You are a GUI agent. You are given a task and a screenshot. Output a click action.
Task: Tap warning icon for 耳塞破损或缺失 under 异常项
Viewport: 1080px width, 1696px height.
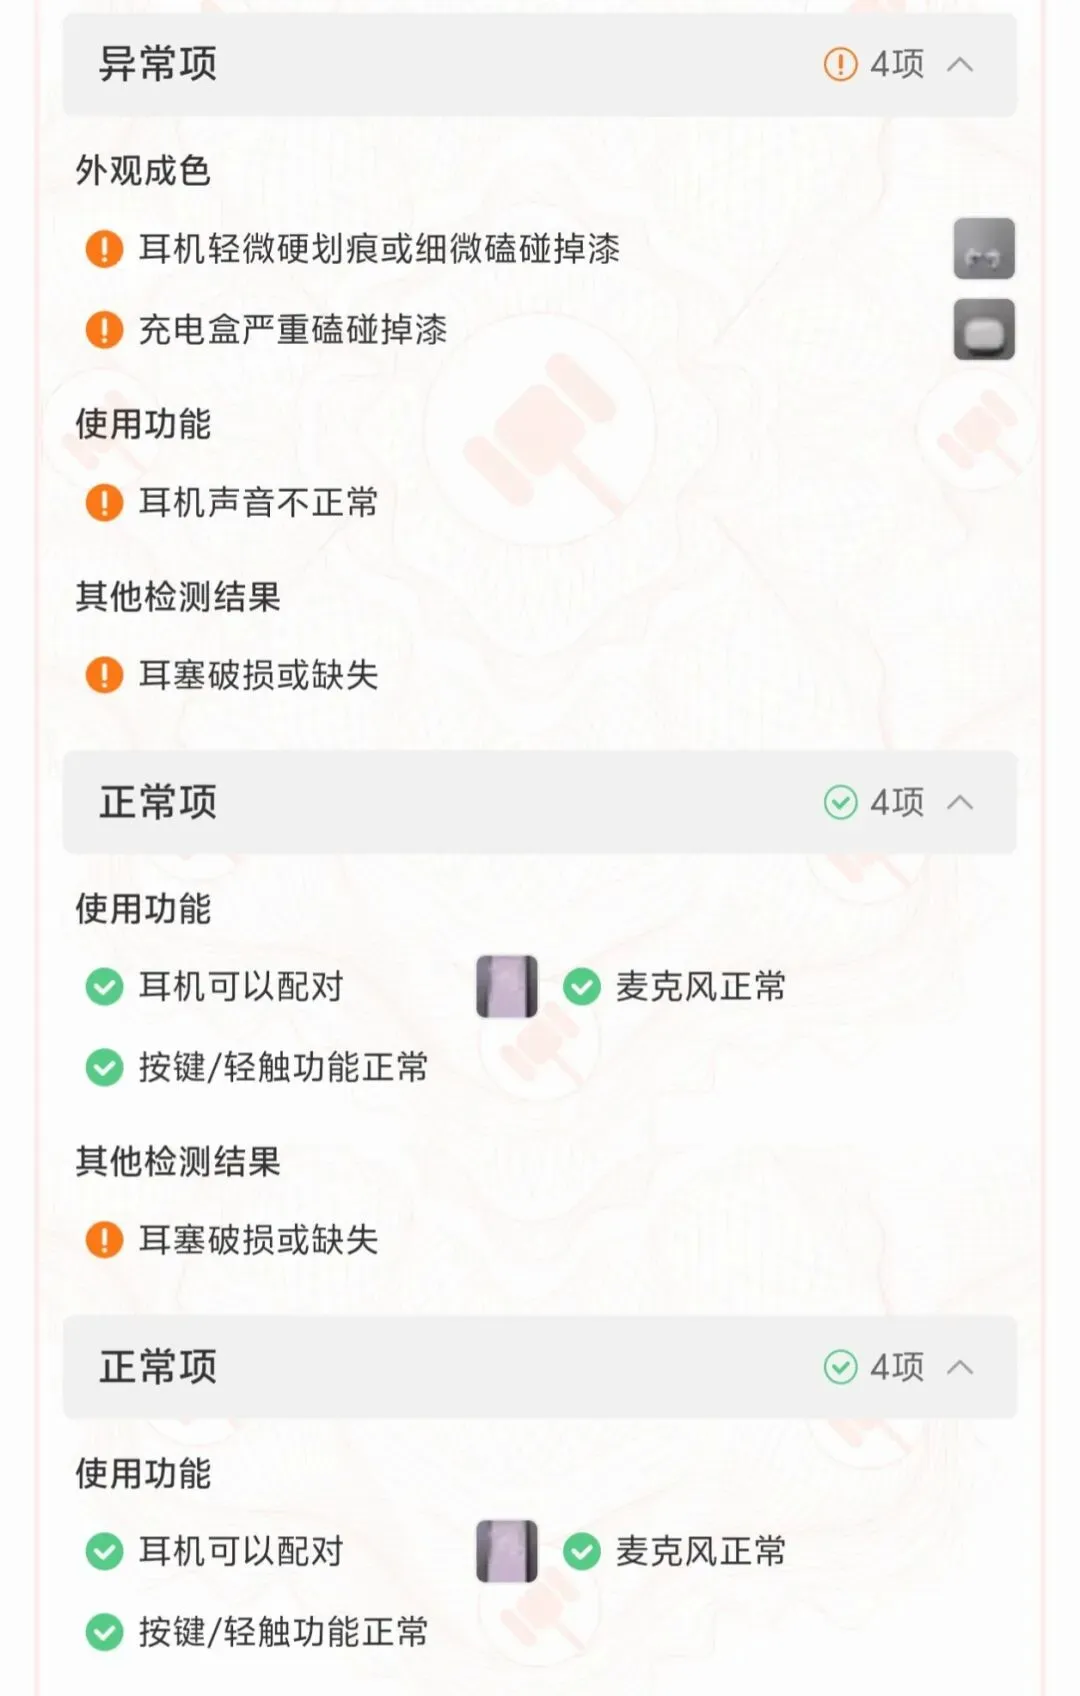pyautogui.click(x=104, y=675)
